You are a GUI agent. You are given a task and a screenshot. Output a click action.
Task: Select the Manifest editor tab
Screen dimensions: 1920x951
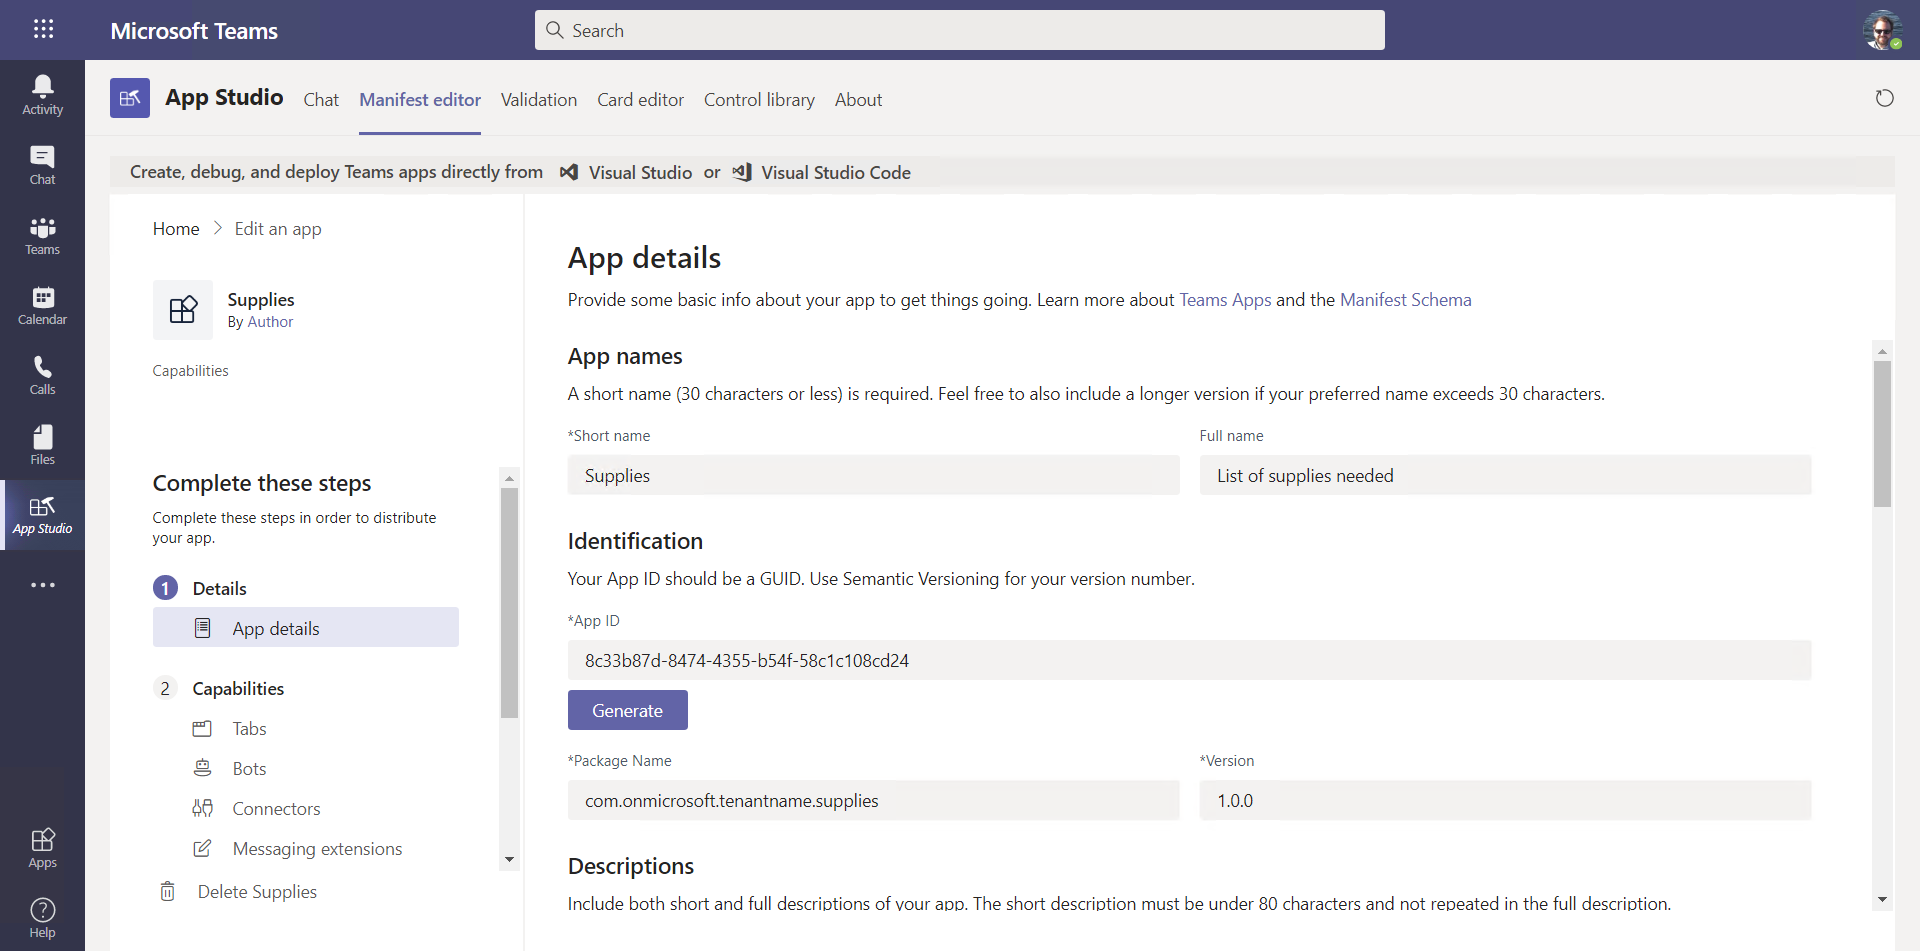420,100
